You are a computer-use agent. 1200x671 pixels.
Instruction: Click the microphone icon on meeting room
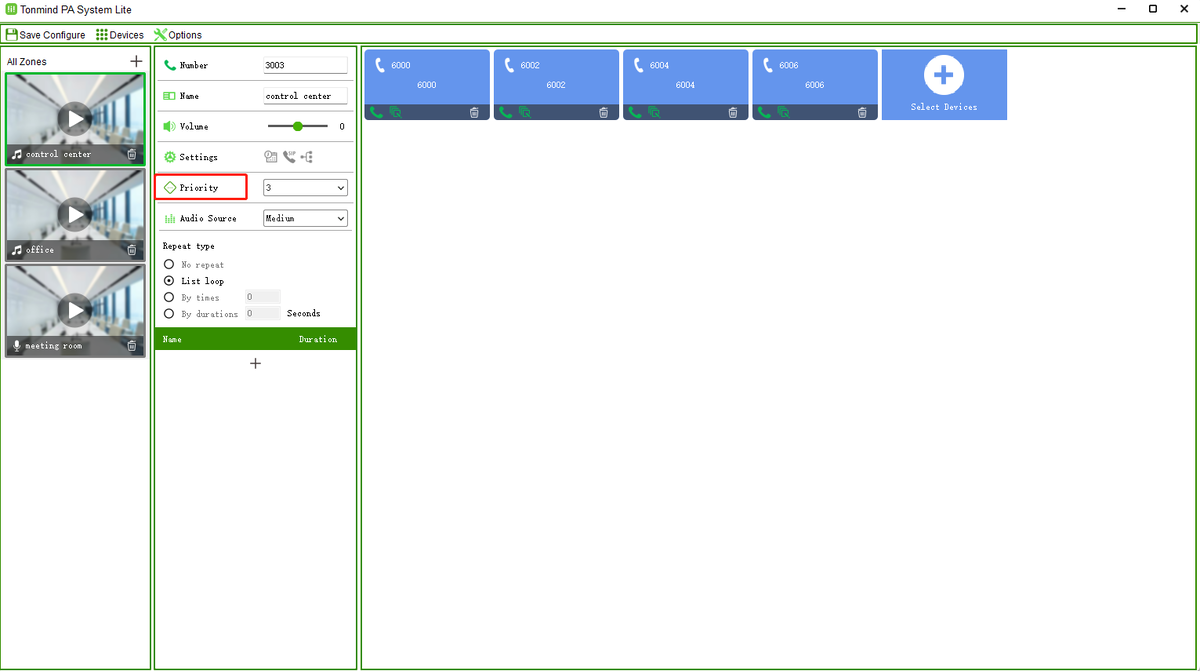[x=17, y=346]
